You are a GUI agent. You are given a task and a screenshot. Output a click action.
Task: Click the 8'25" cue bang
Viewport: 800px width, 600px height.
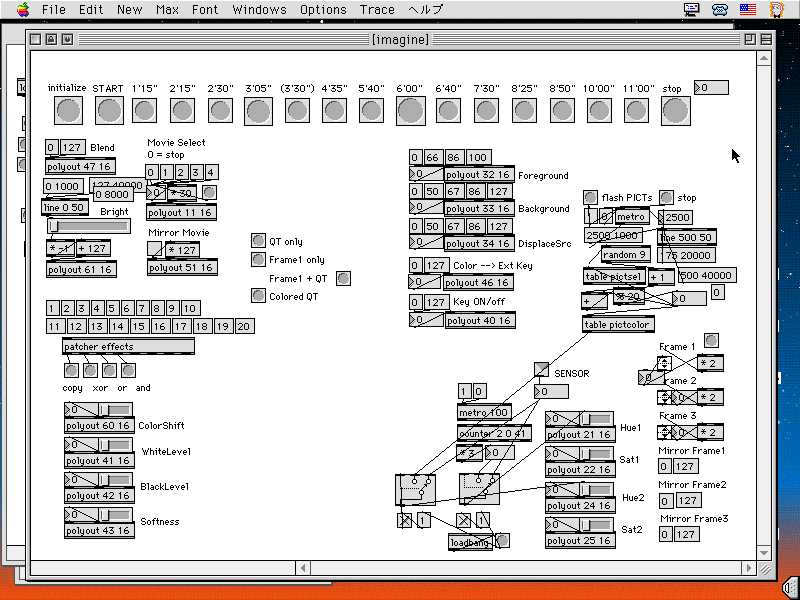524,110
